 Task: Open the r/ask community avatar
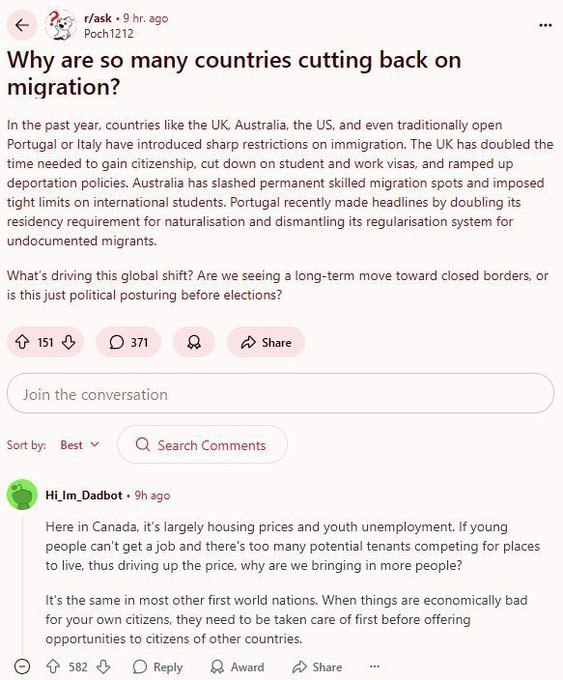[x=60, y=26]
